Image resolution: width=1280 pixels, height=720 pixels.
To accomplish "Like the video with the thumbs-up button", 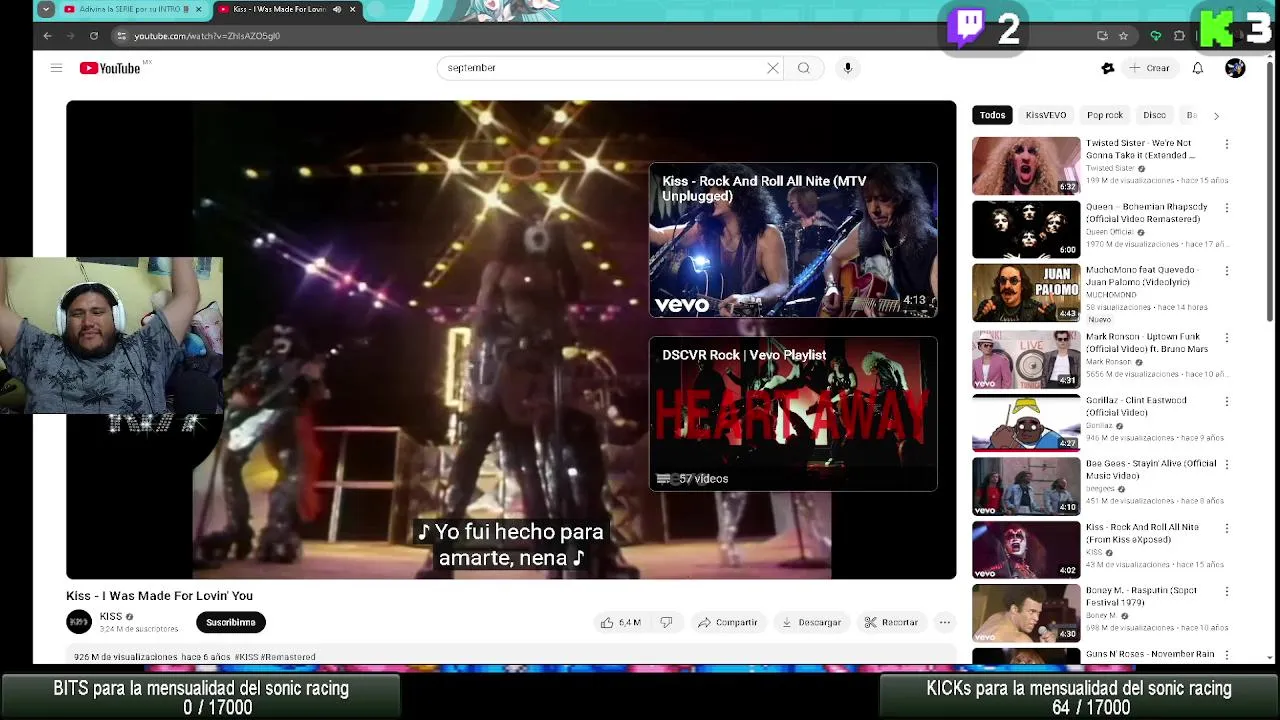I will [621, 622].
